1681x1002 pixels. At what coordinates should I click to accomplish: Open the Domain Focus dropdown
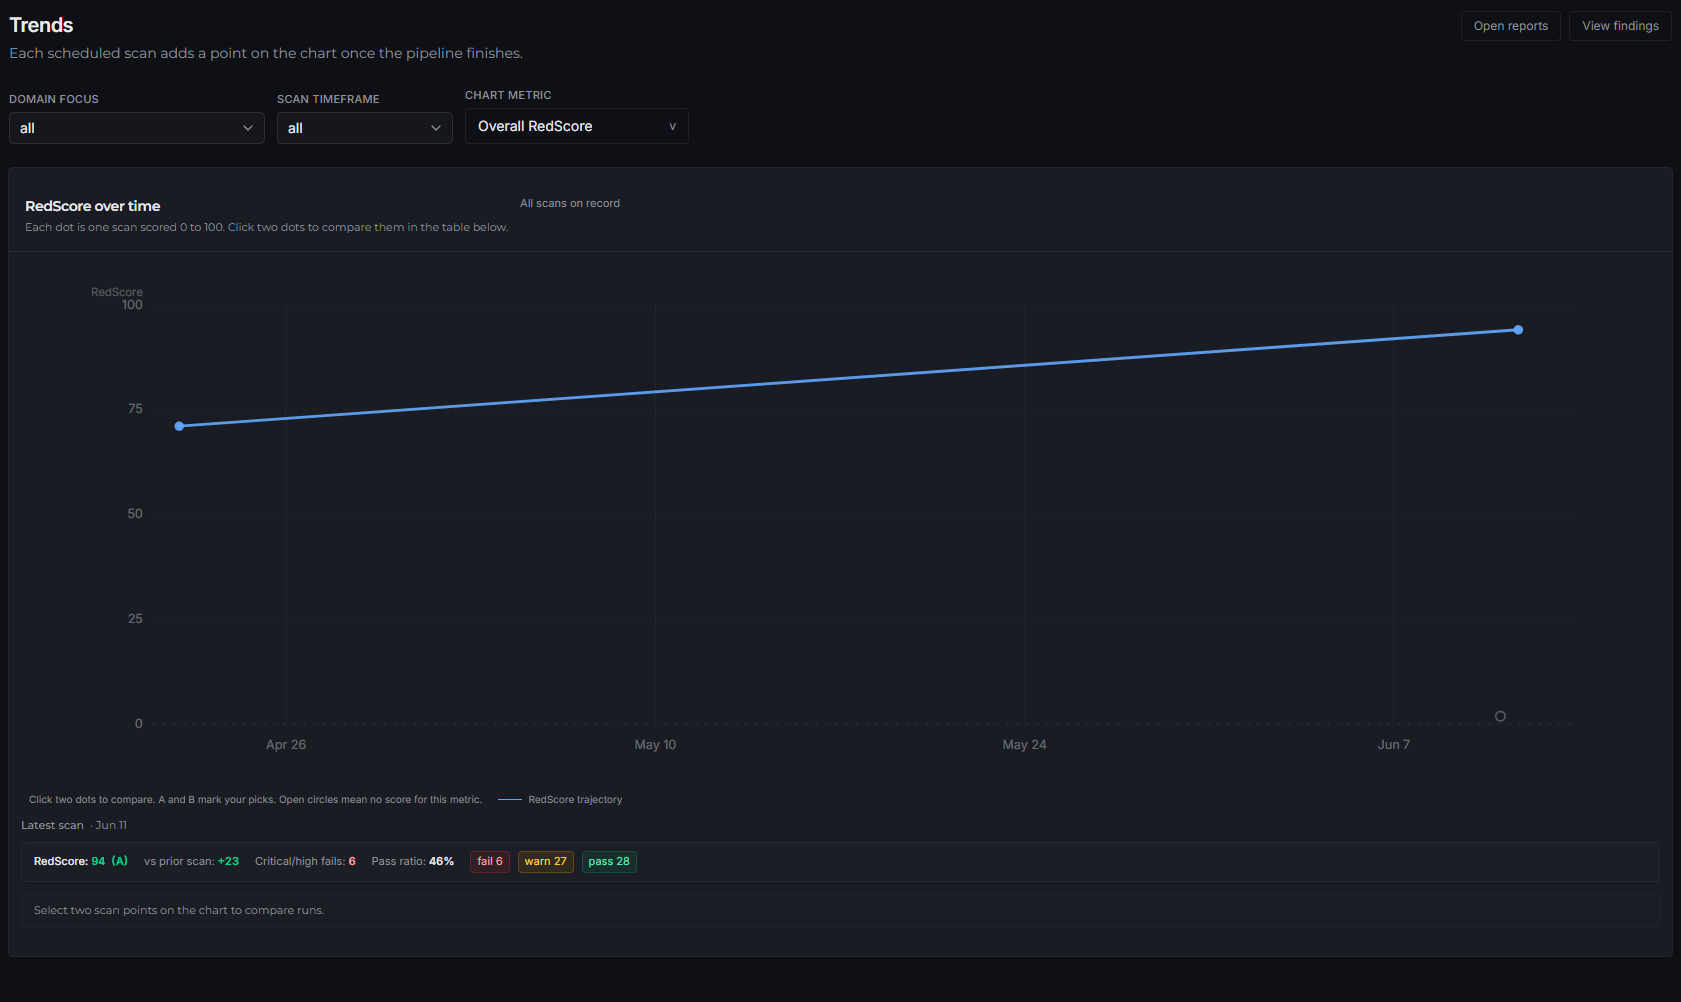(137, 128)
